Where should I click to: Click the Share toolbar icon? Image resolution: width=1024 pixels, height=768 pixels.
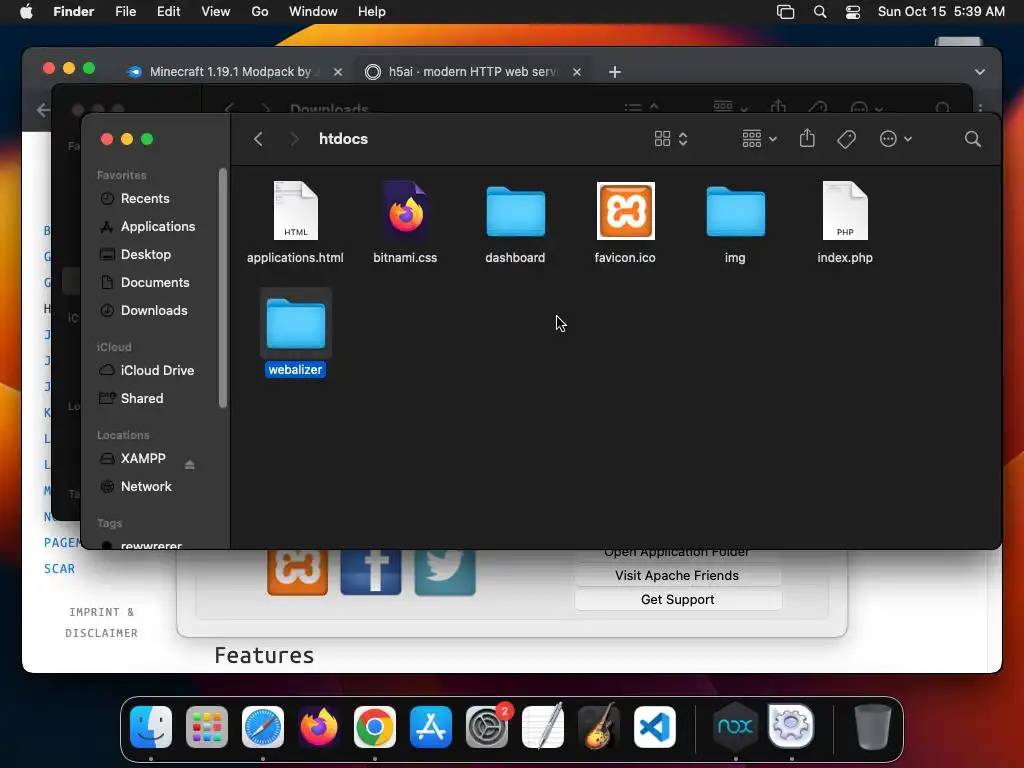point(807,138)
